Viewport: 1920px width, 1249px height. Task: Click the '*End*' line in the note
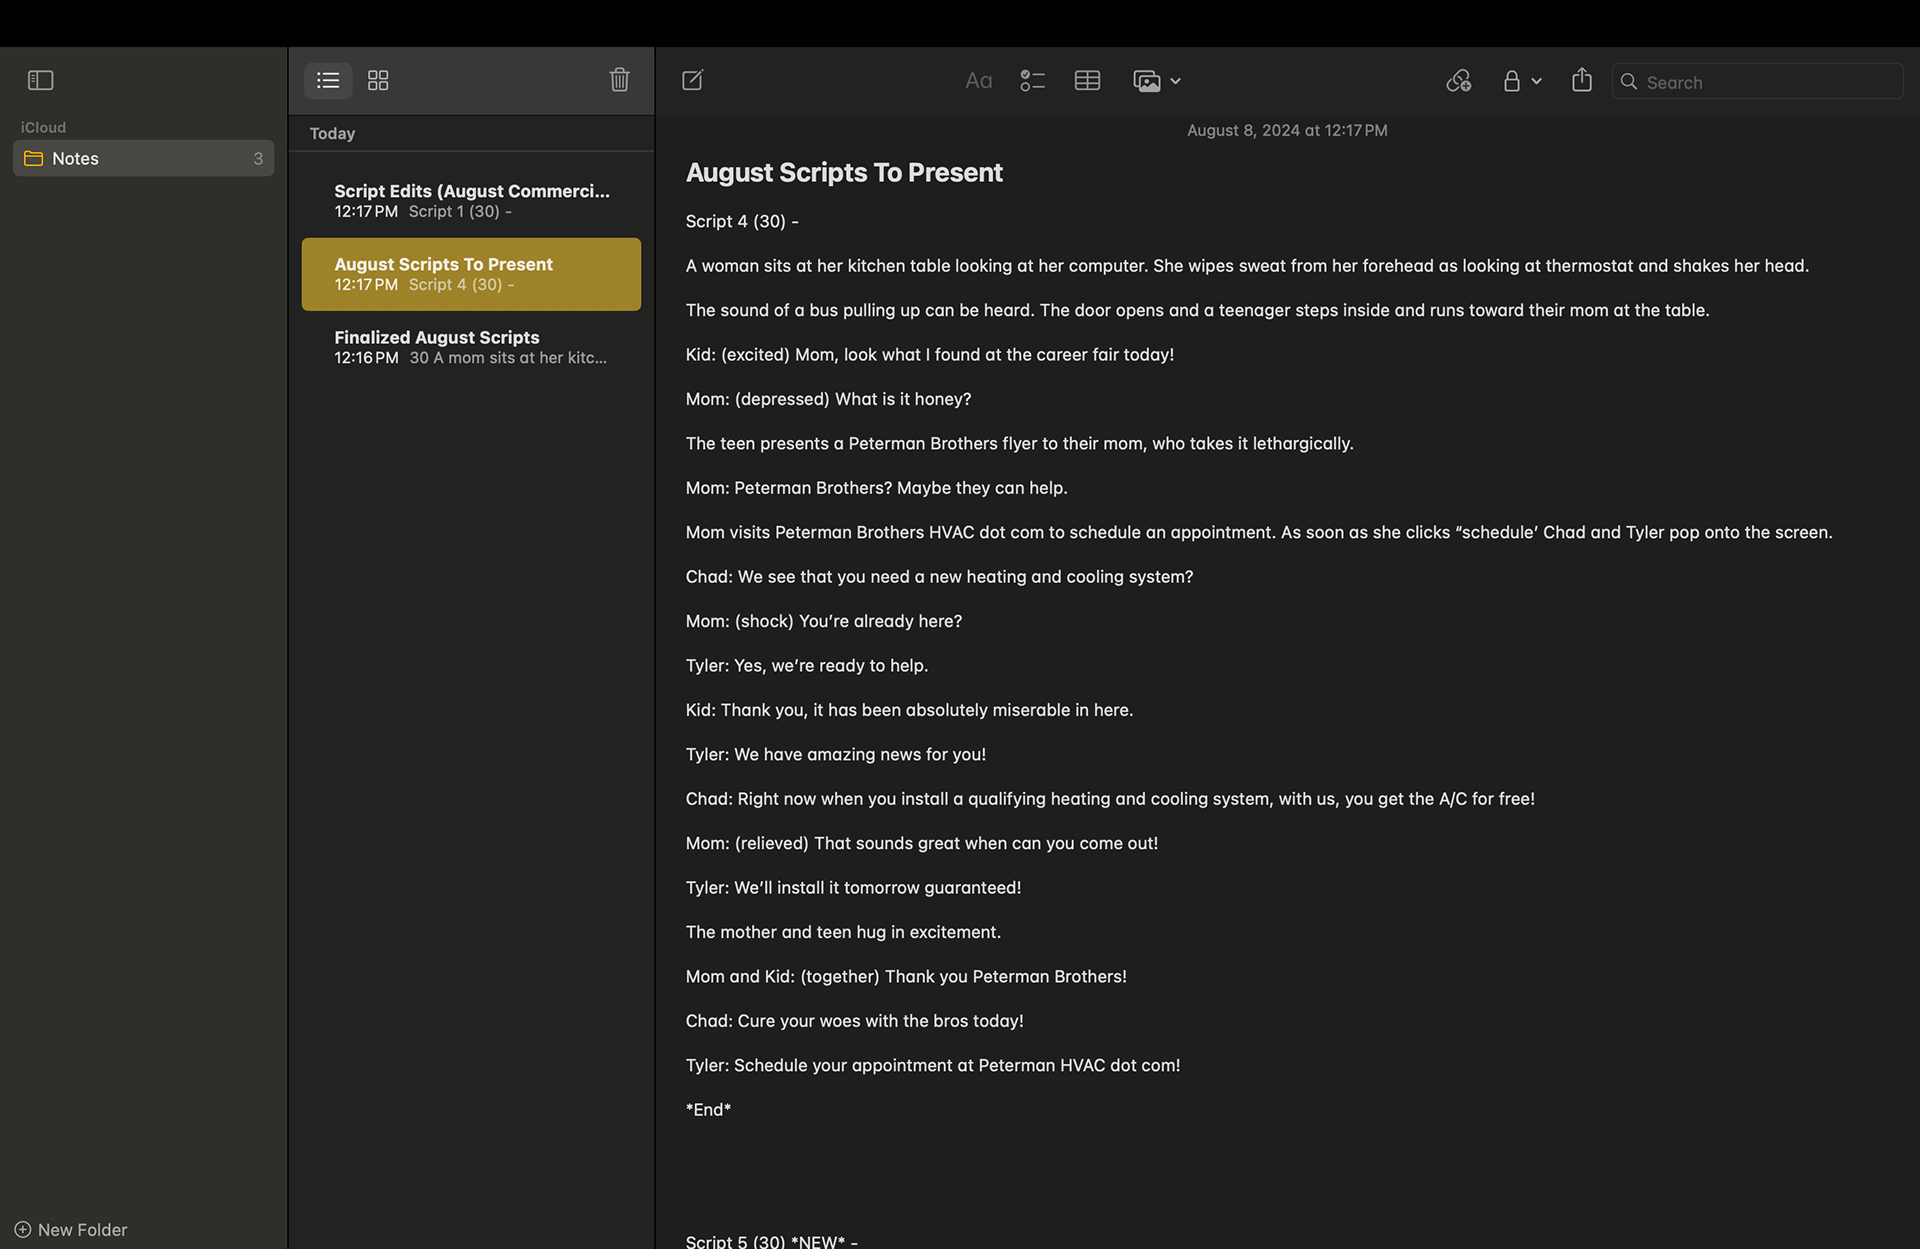pos(708,1109)
